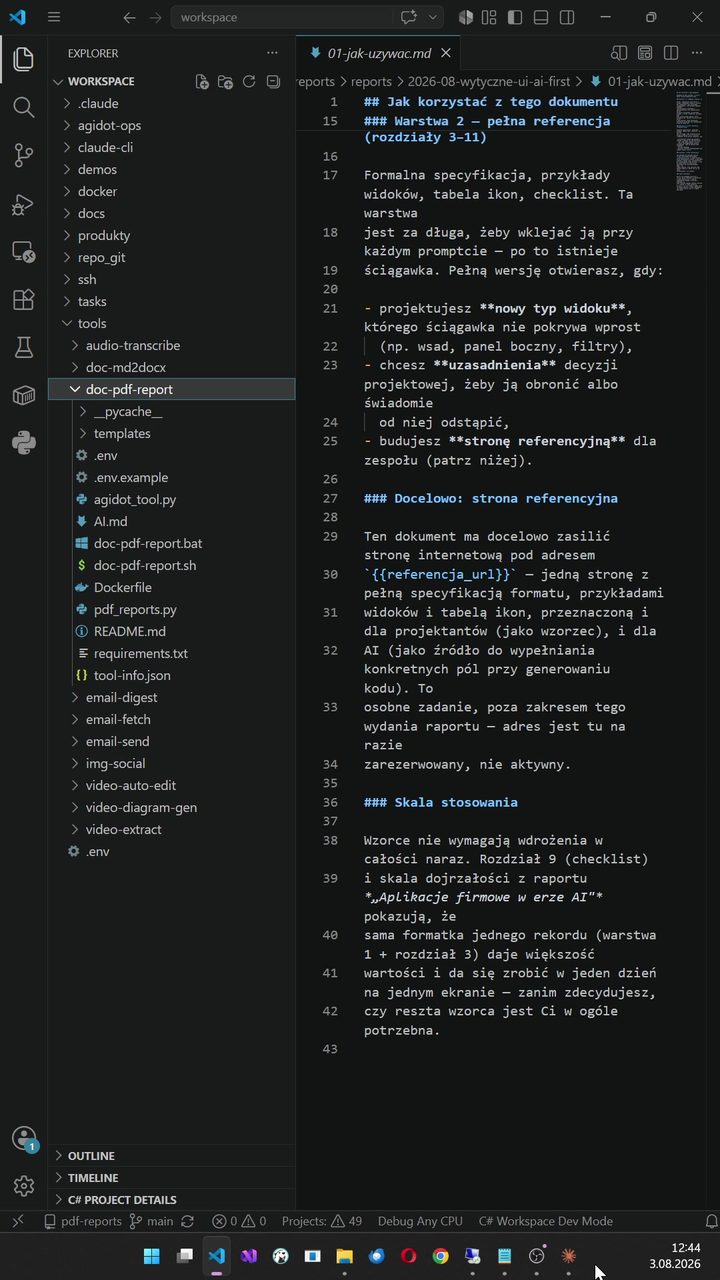Open the Remote Explorer view

[x=23, y=251]
